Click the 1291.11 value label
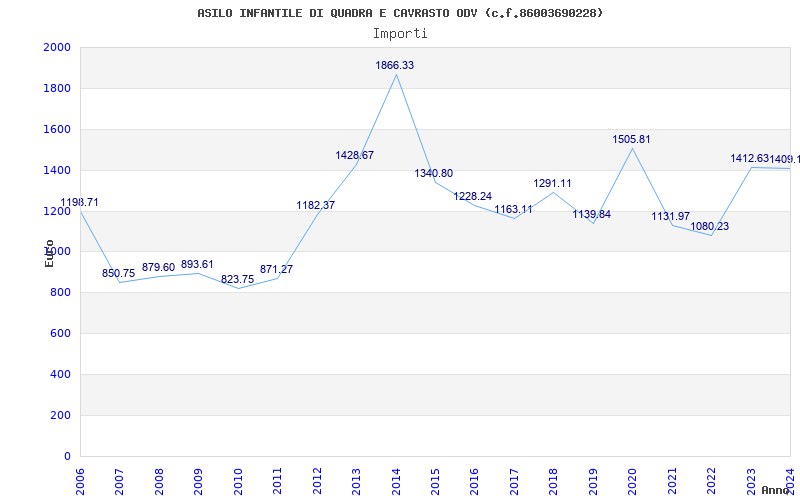This screenshot has height=500, width=800. 553,183
